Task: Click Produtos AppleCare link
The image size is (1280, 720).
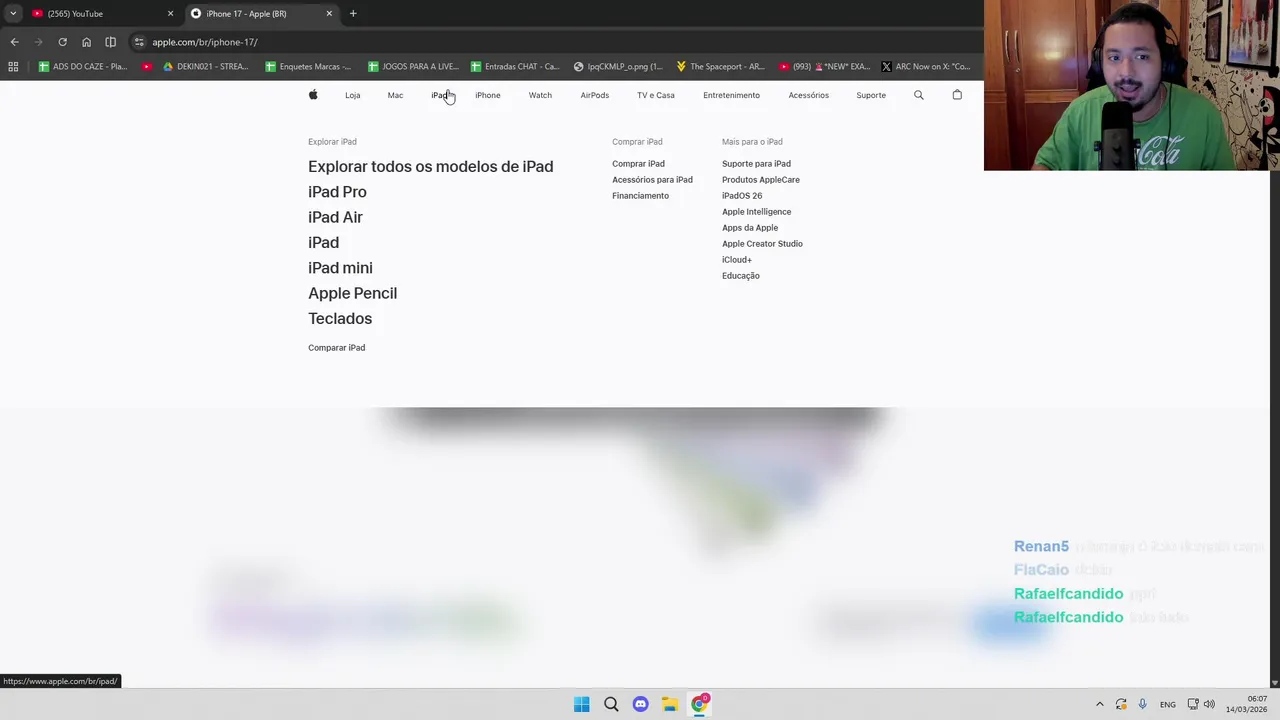Action: click(761, 180)
